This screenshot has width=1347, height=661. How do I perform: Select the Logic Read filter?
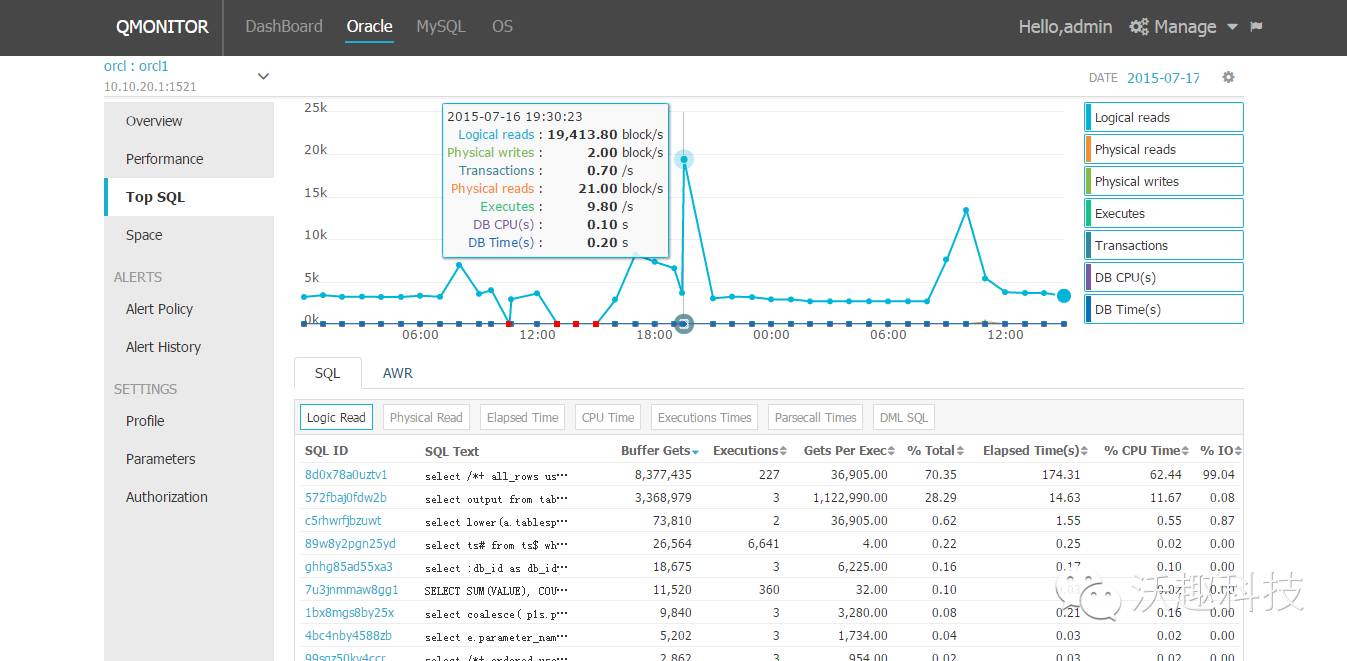pos(336,417)
